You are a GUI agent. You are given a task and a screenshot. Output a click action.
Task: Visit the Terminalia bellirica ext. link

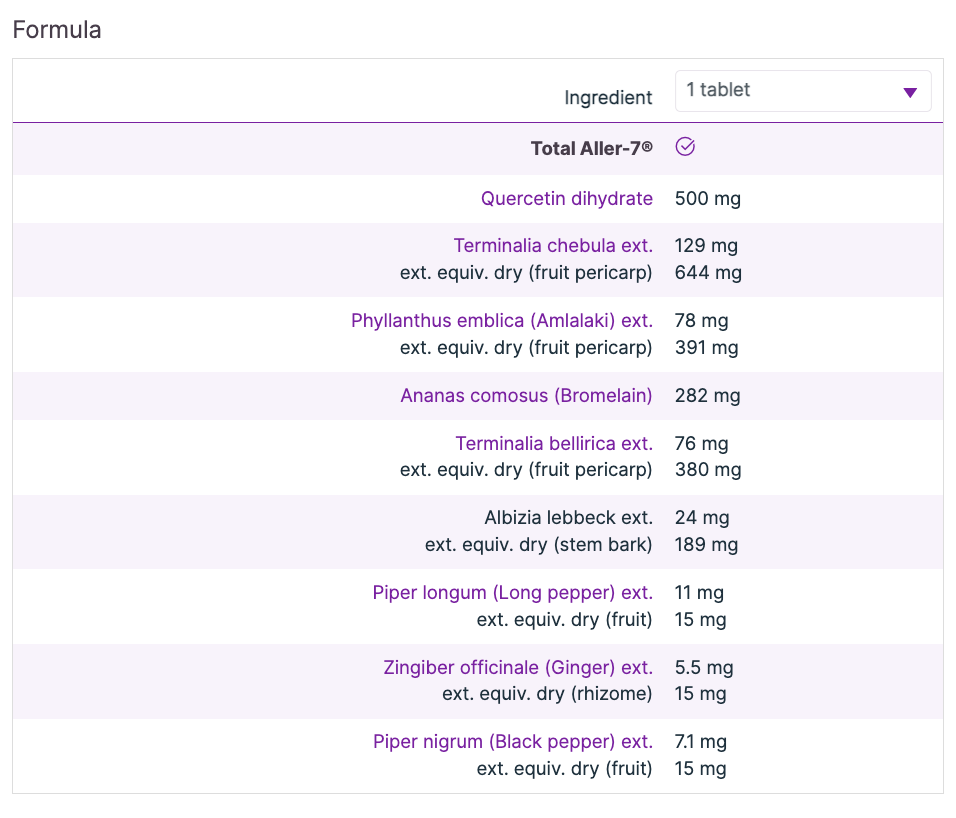(x=554, y=444)
